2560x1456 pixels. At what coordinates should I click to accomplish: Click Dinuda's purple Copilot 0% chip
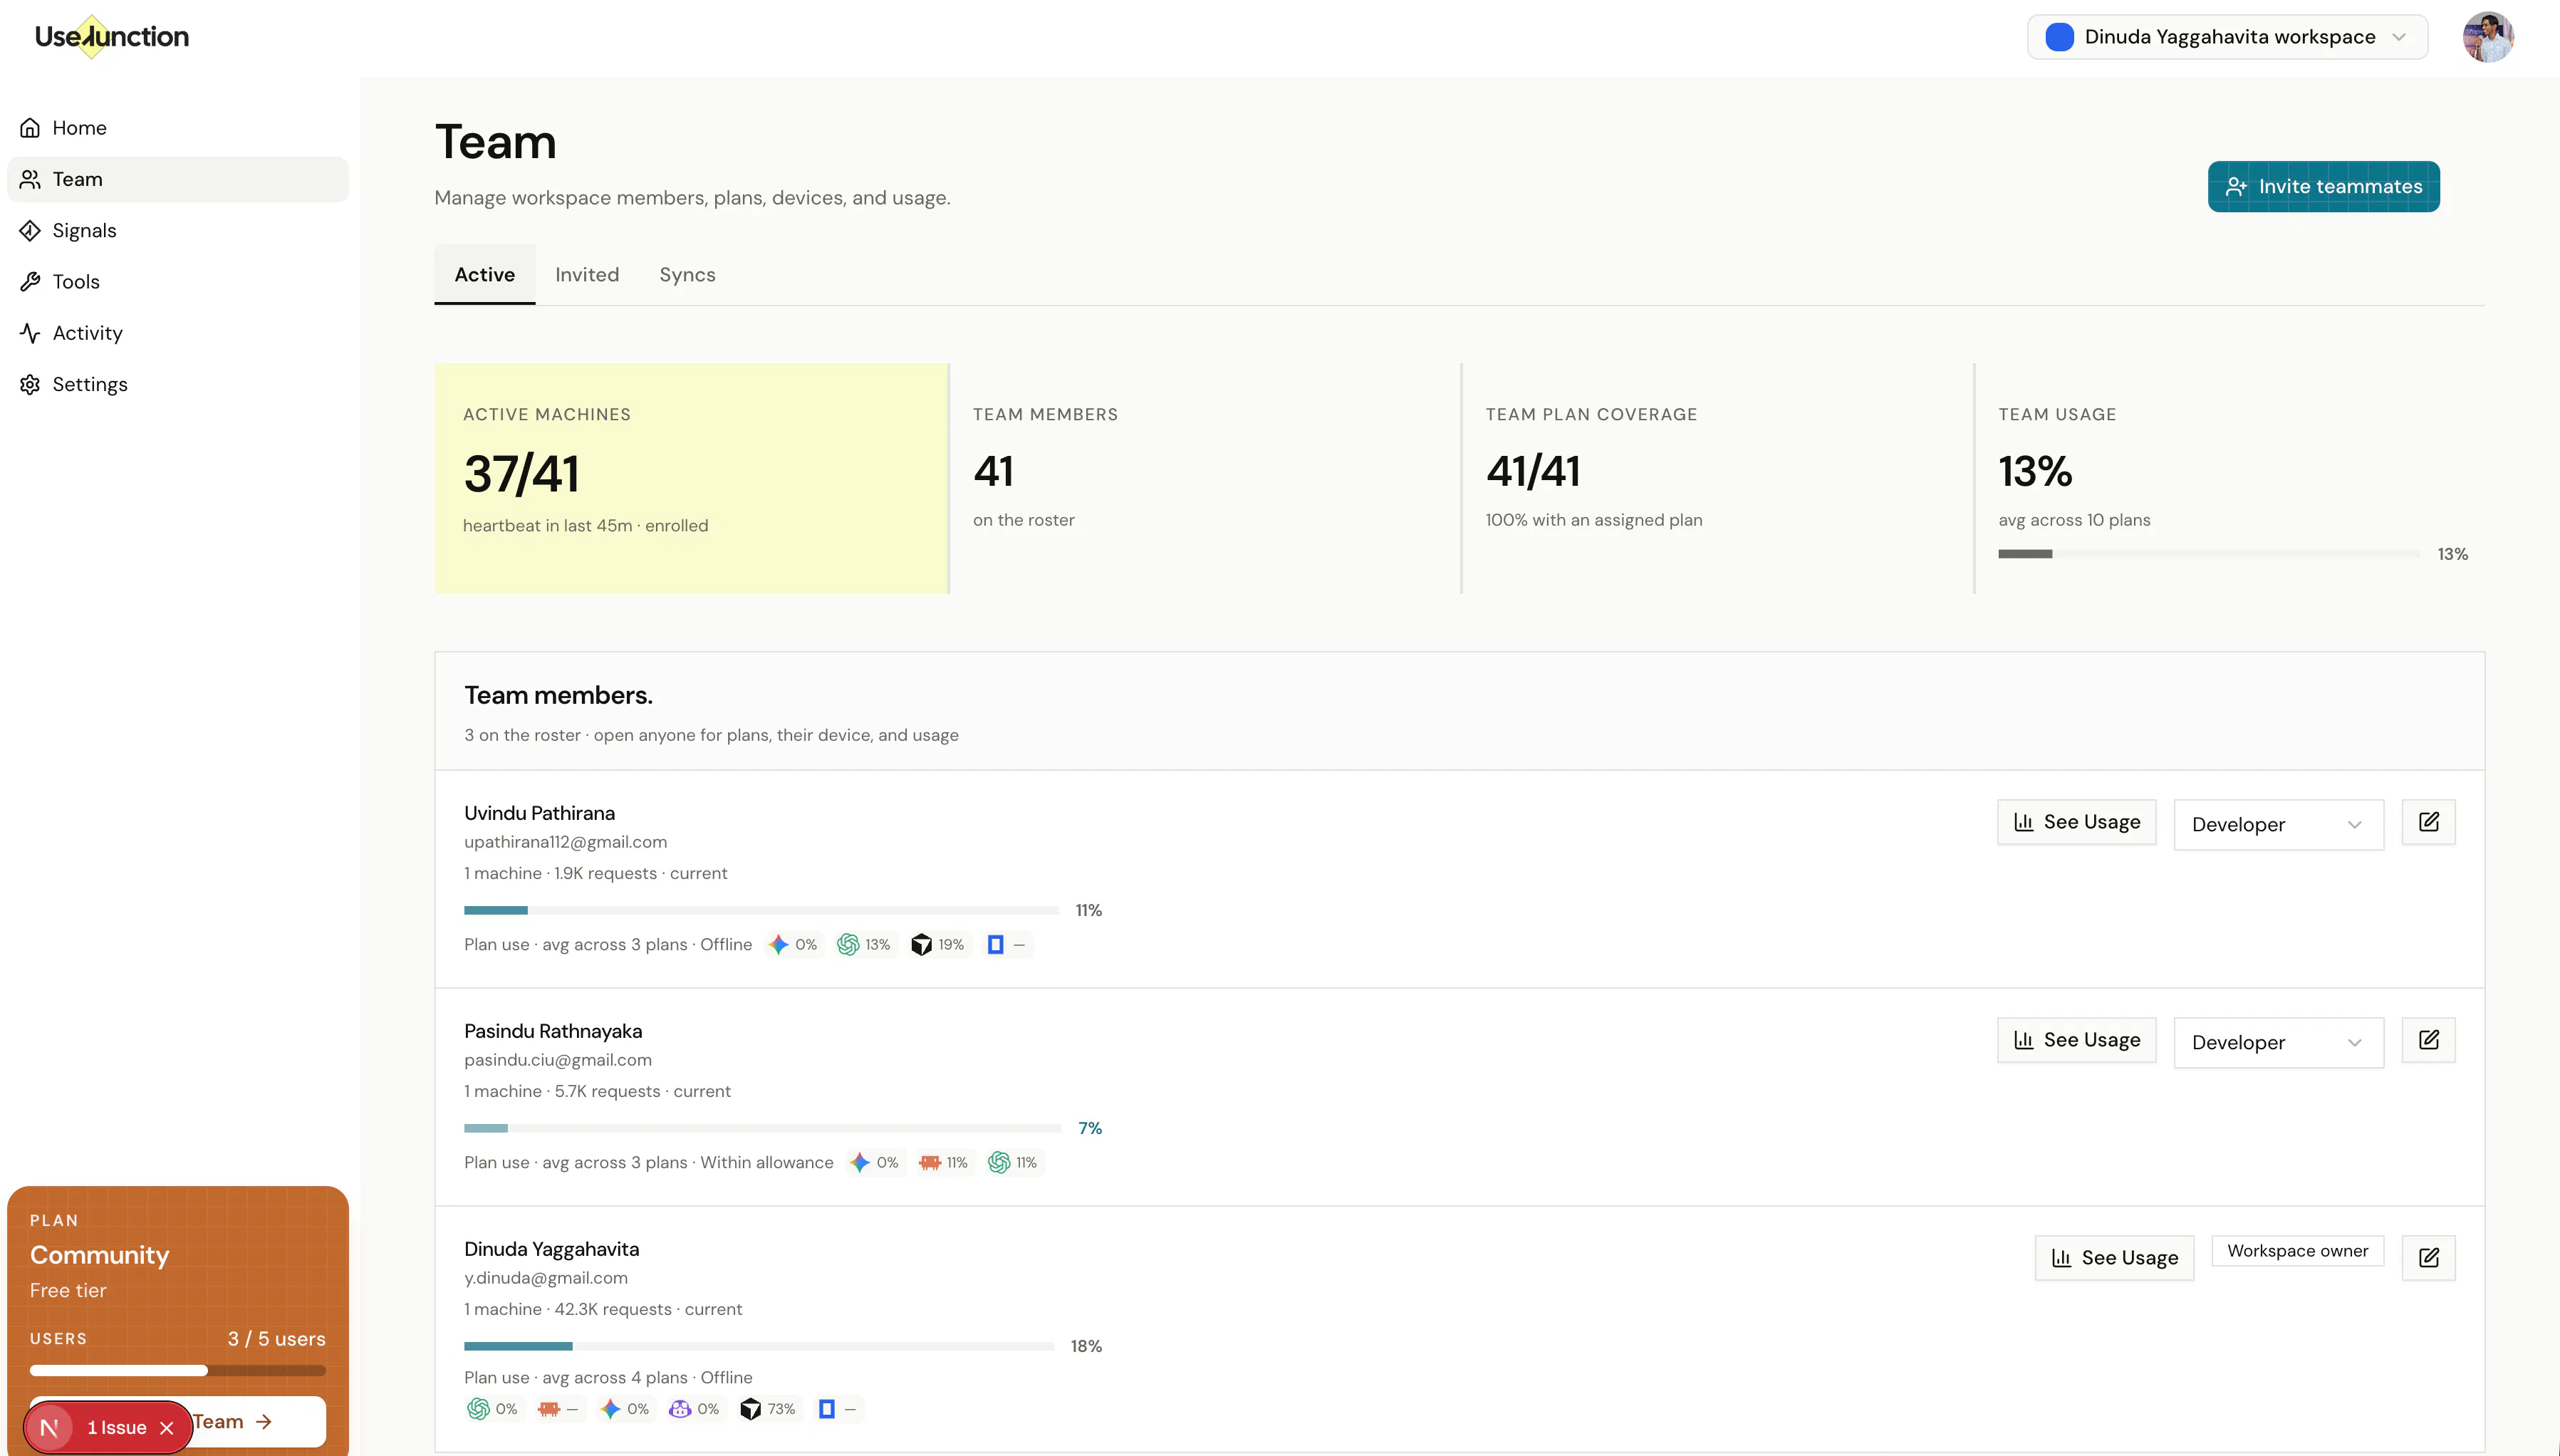point(695,1409)
